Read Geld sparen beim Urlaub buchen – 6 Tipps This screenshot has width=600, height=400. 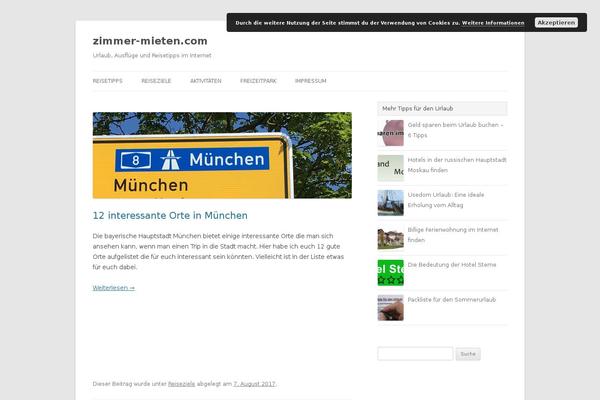click(x=455, y=130)
